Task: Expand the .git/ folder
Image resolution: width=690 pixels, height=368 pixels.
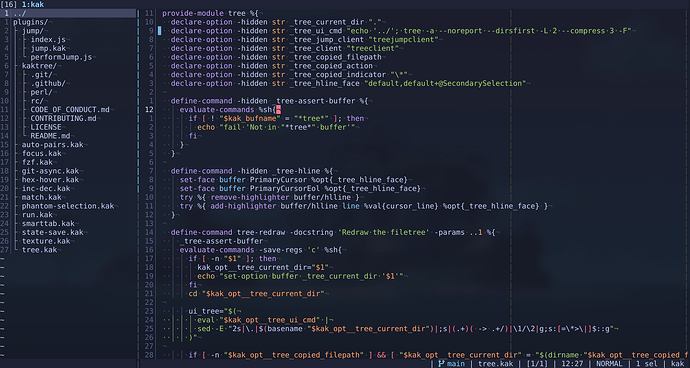Action: point(41,74)
